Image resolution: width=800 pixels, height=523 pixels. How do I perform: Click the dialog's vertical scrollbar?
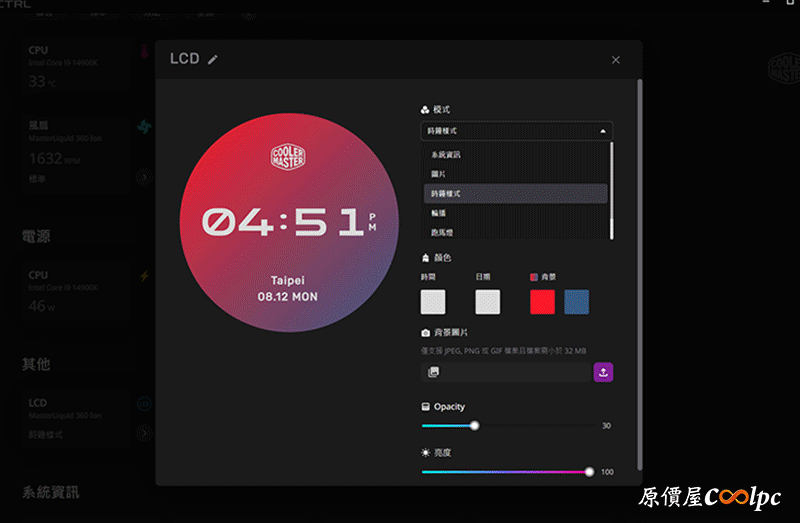[x=639, y=275]
